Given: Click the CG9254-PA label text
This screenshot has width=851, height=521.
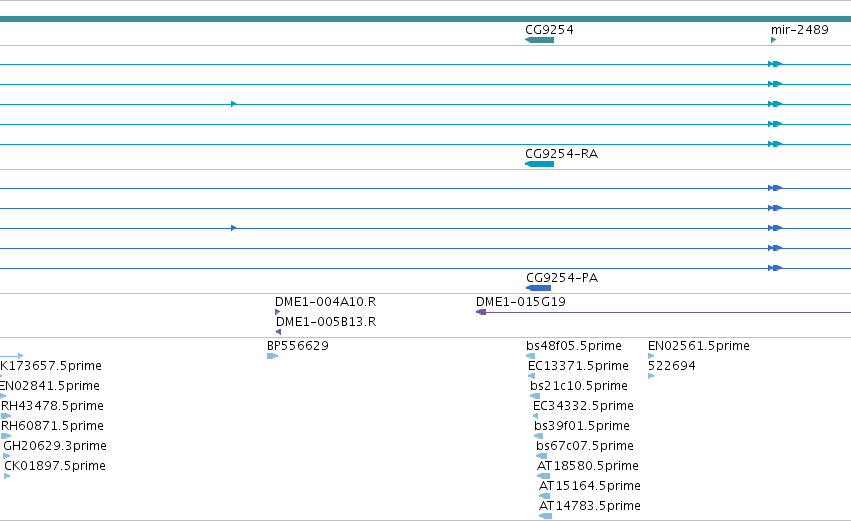Looking at the screenshot, I should click(562, 278).
